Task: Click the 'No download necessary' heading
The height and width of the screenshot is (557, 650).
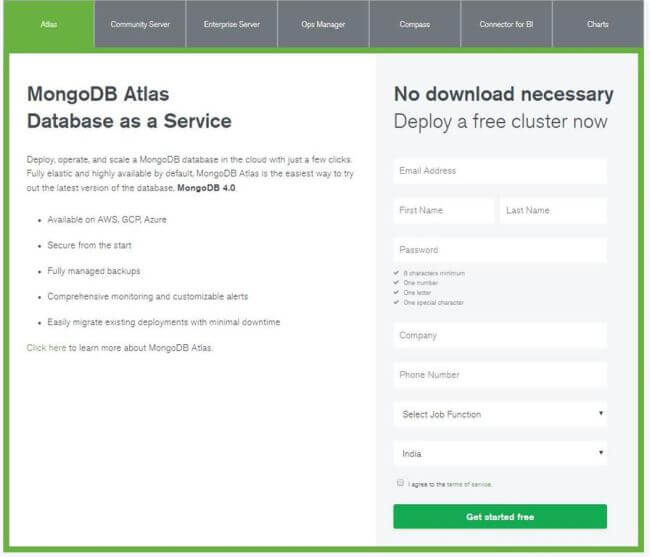Action: [504, 94]
